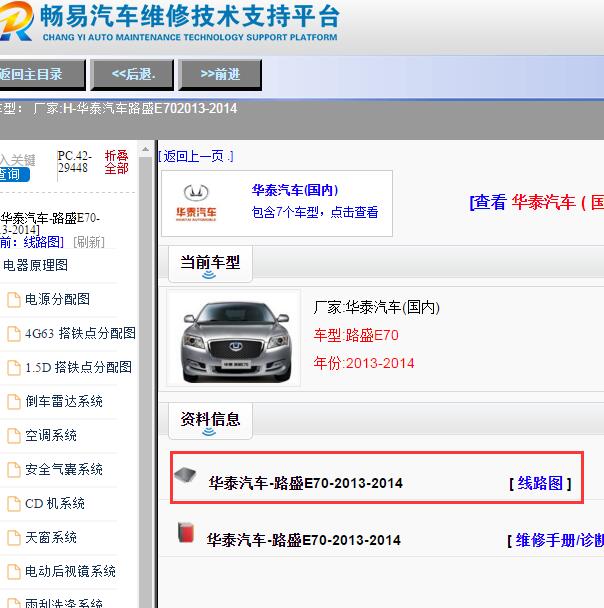Click document icon next to 电源分配图

pyautogui.click(x=14, y=300)
